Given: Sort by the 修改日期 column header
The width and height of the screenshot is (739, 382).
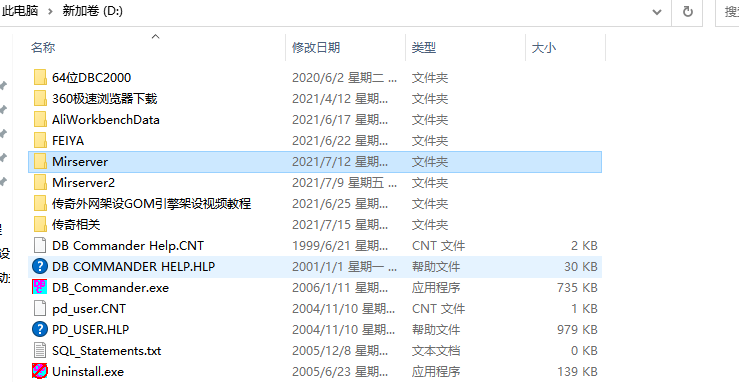Looking at the screenshot, I should pos(316,48).
